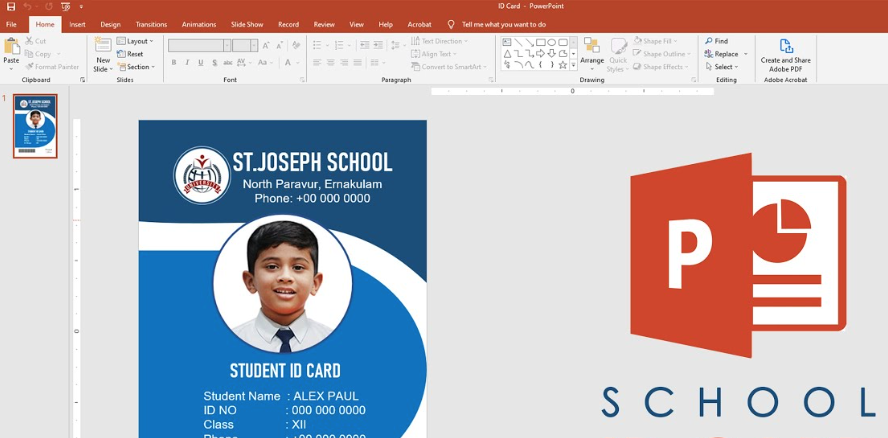Activate the Format Painter brush
Viewport: 888px width, 438px height.
(x=52, y=67)
